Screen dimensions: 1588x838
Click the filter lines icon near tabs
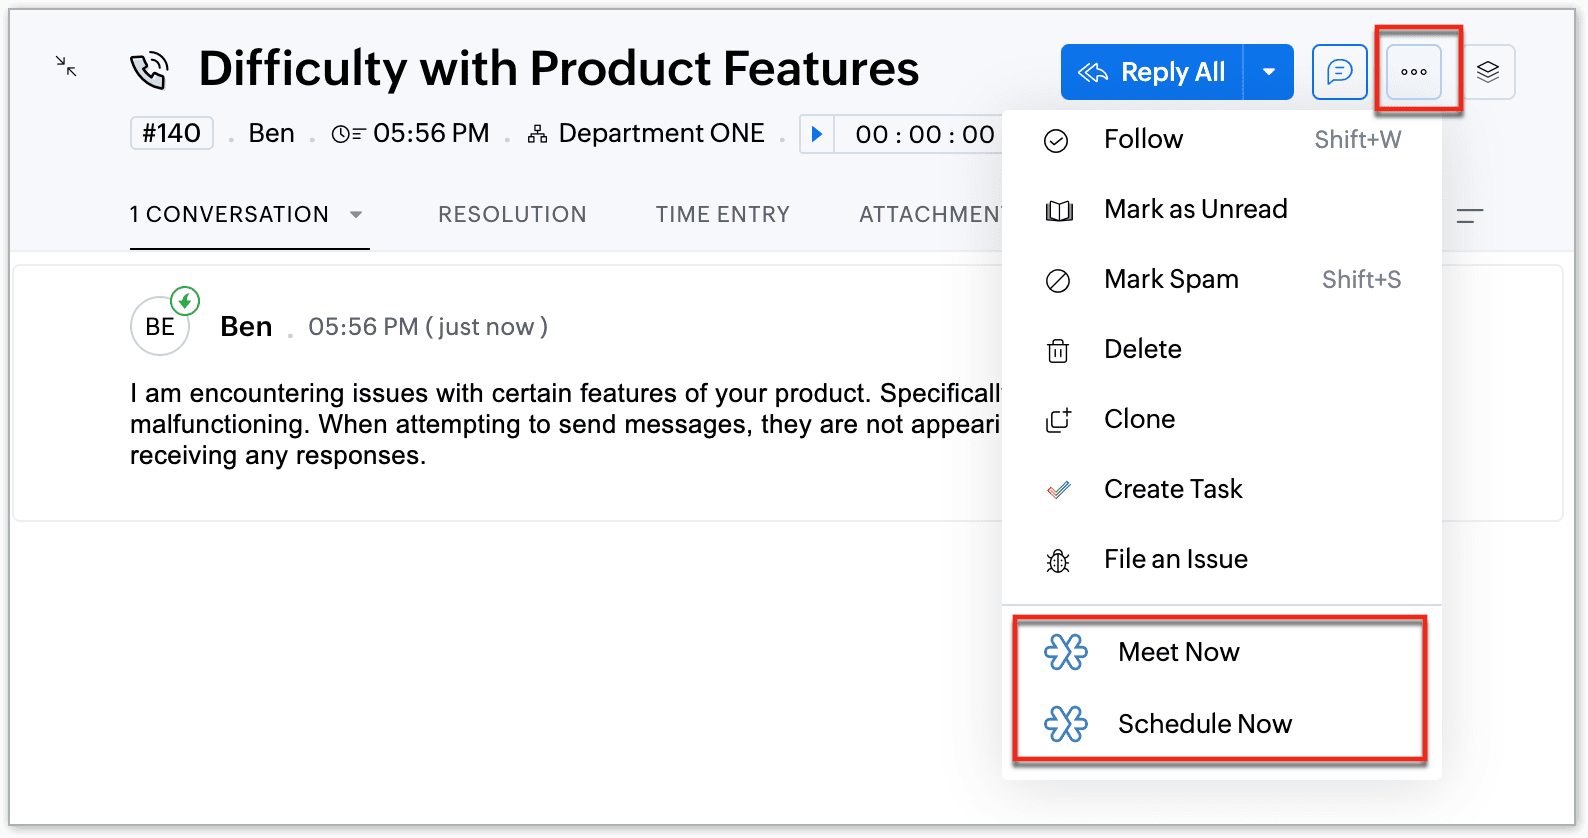pos(1469,215)
